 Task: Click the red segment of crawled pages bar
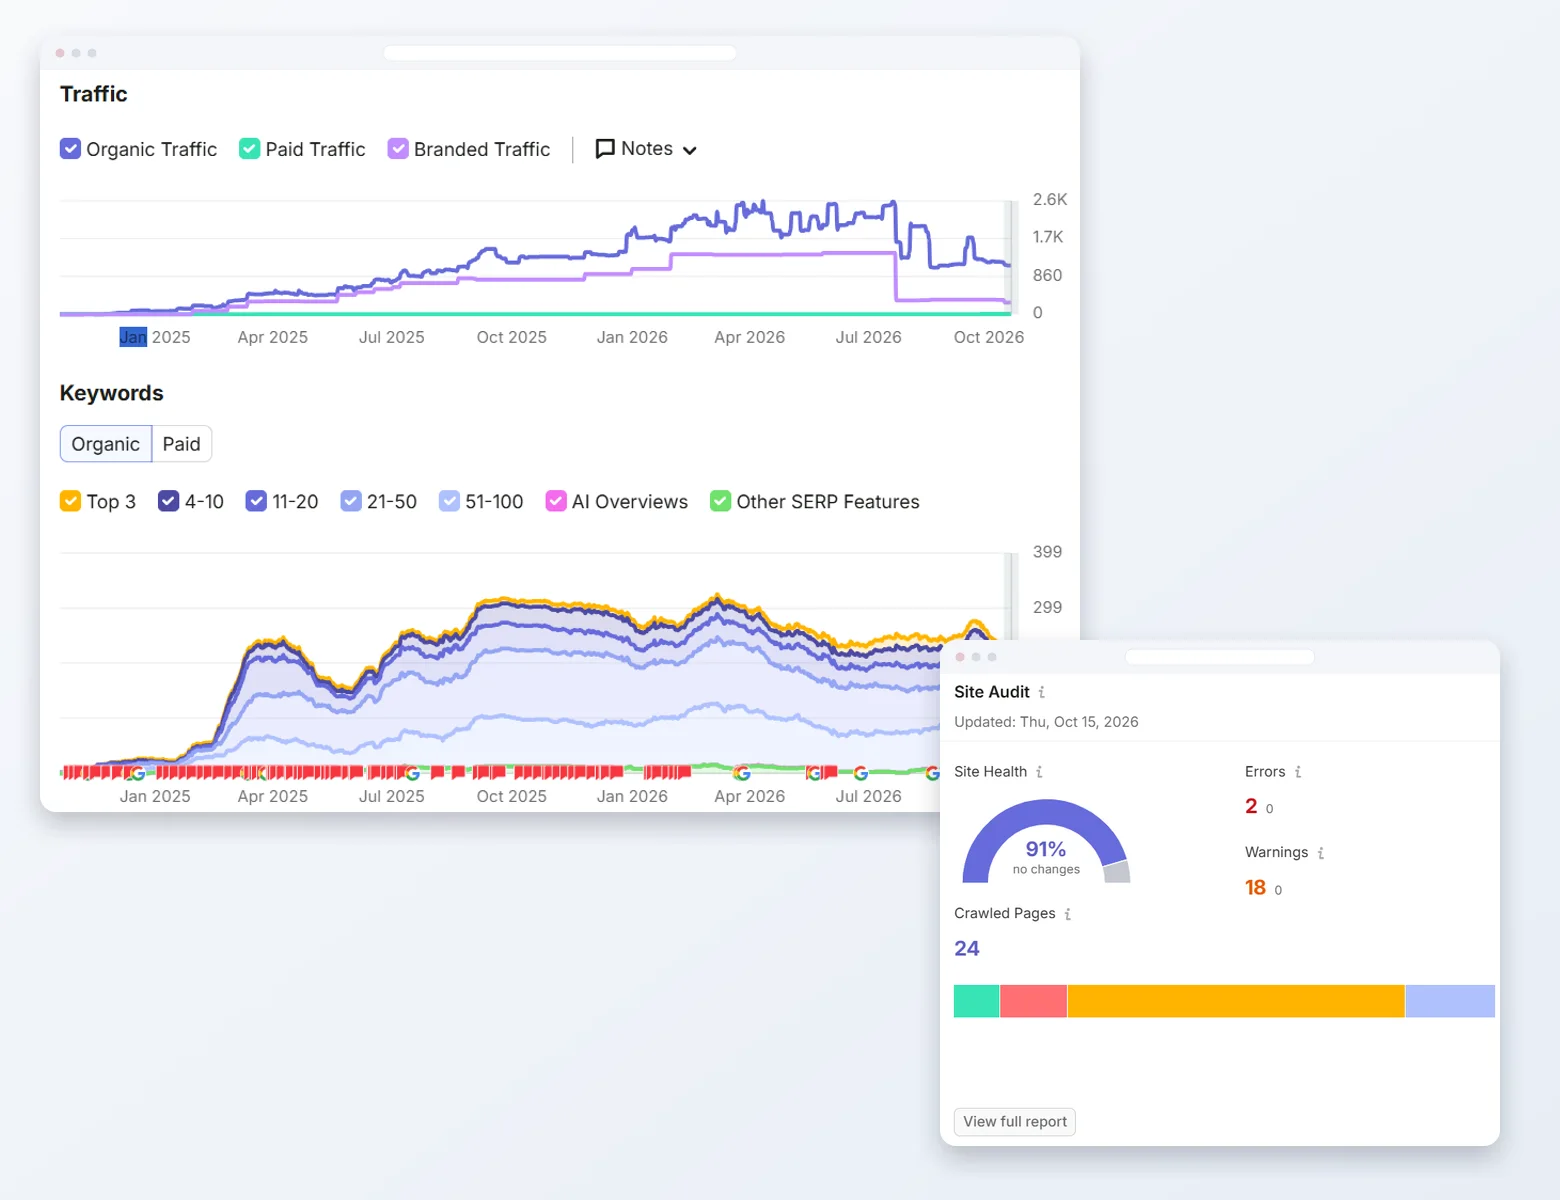tap(1034, 1001)
